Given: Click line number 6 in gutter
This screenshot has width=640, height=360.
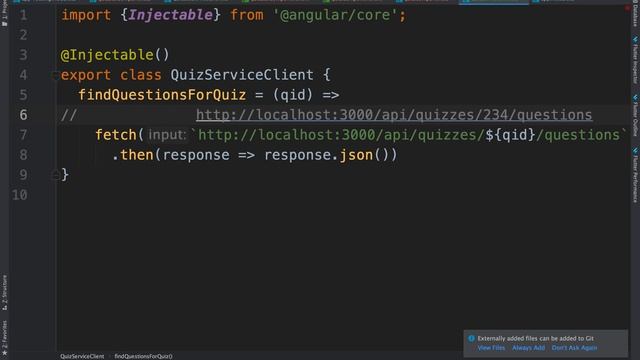Looking at the screenshot, I should (x=23, y=115).
